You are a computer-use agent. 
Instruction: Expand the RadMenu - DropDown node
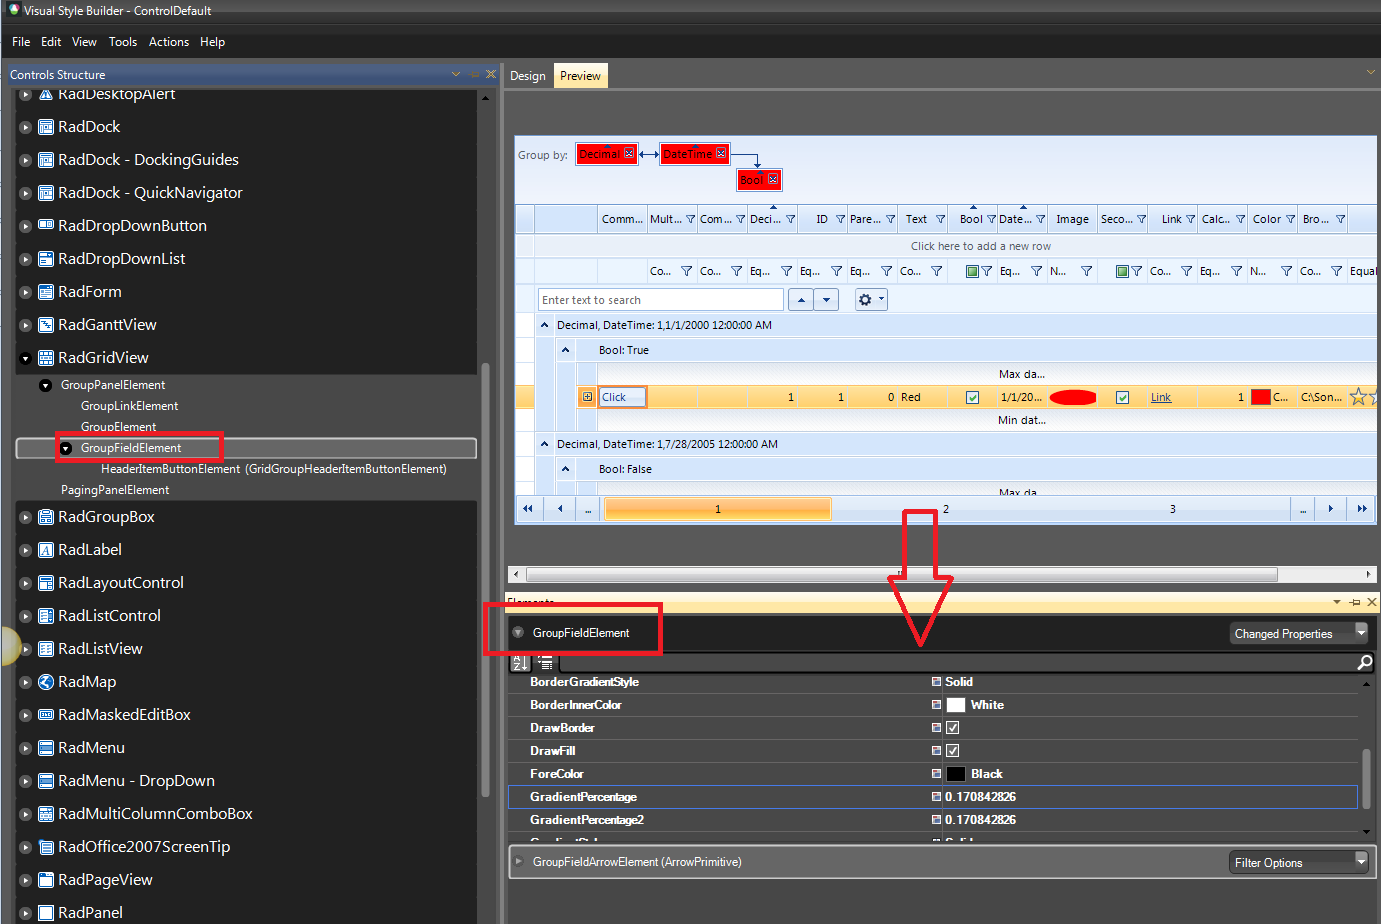point(26,781)
